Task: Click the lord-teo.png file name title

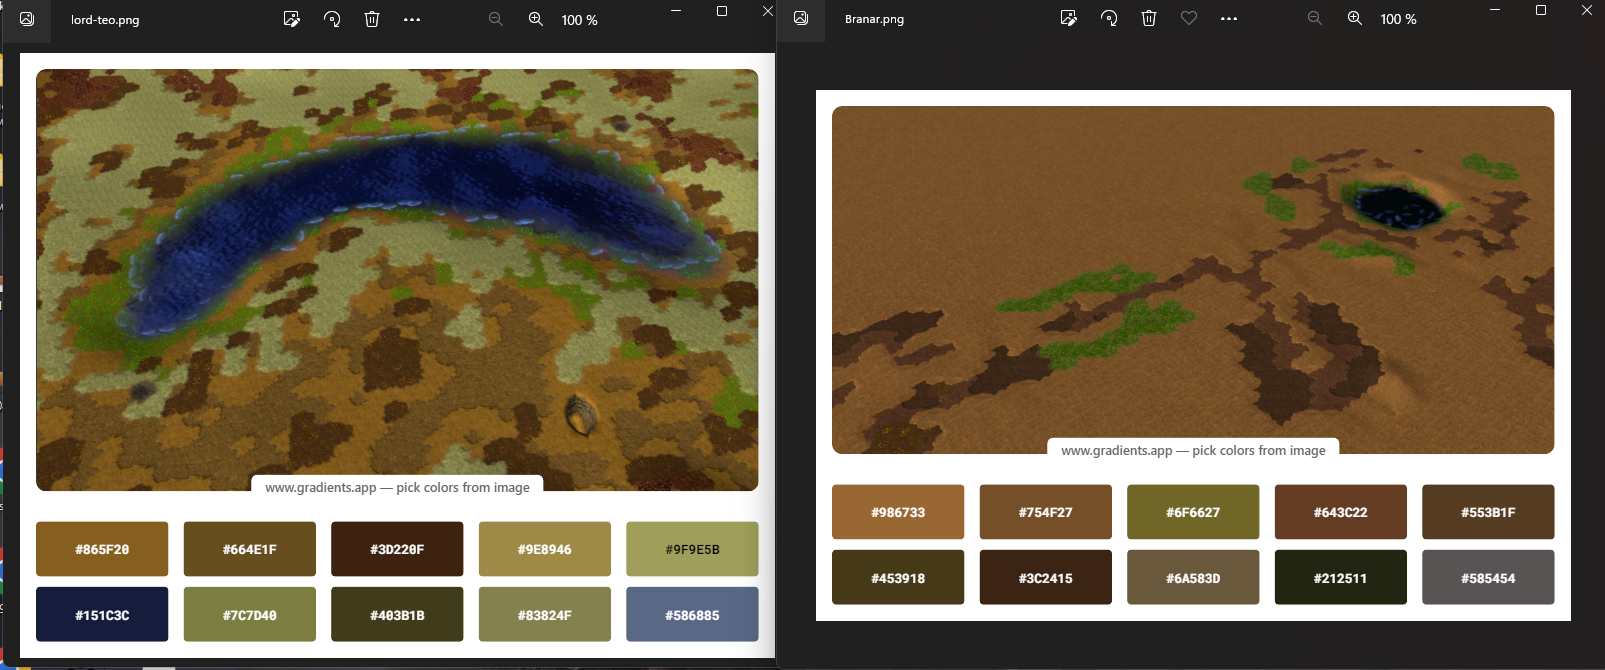Action: click(x=105, y=20)
